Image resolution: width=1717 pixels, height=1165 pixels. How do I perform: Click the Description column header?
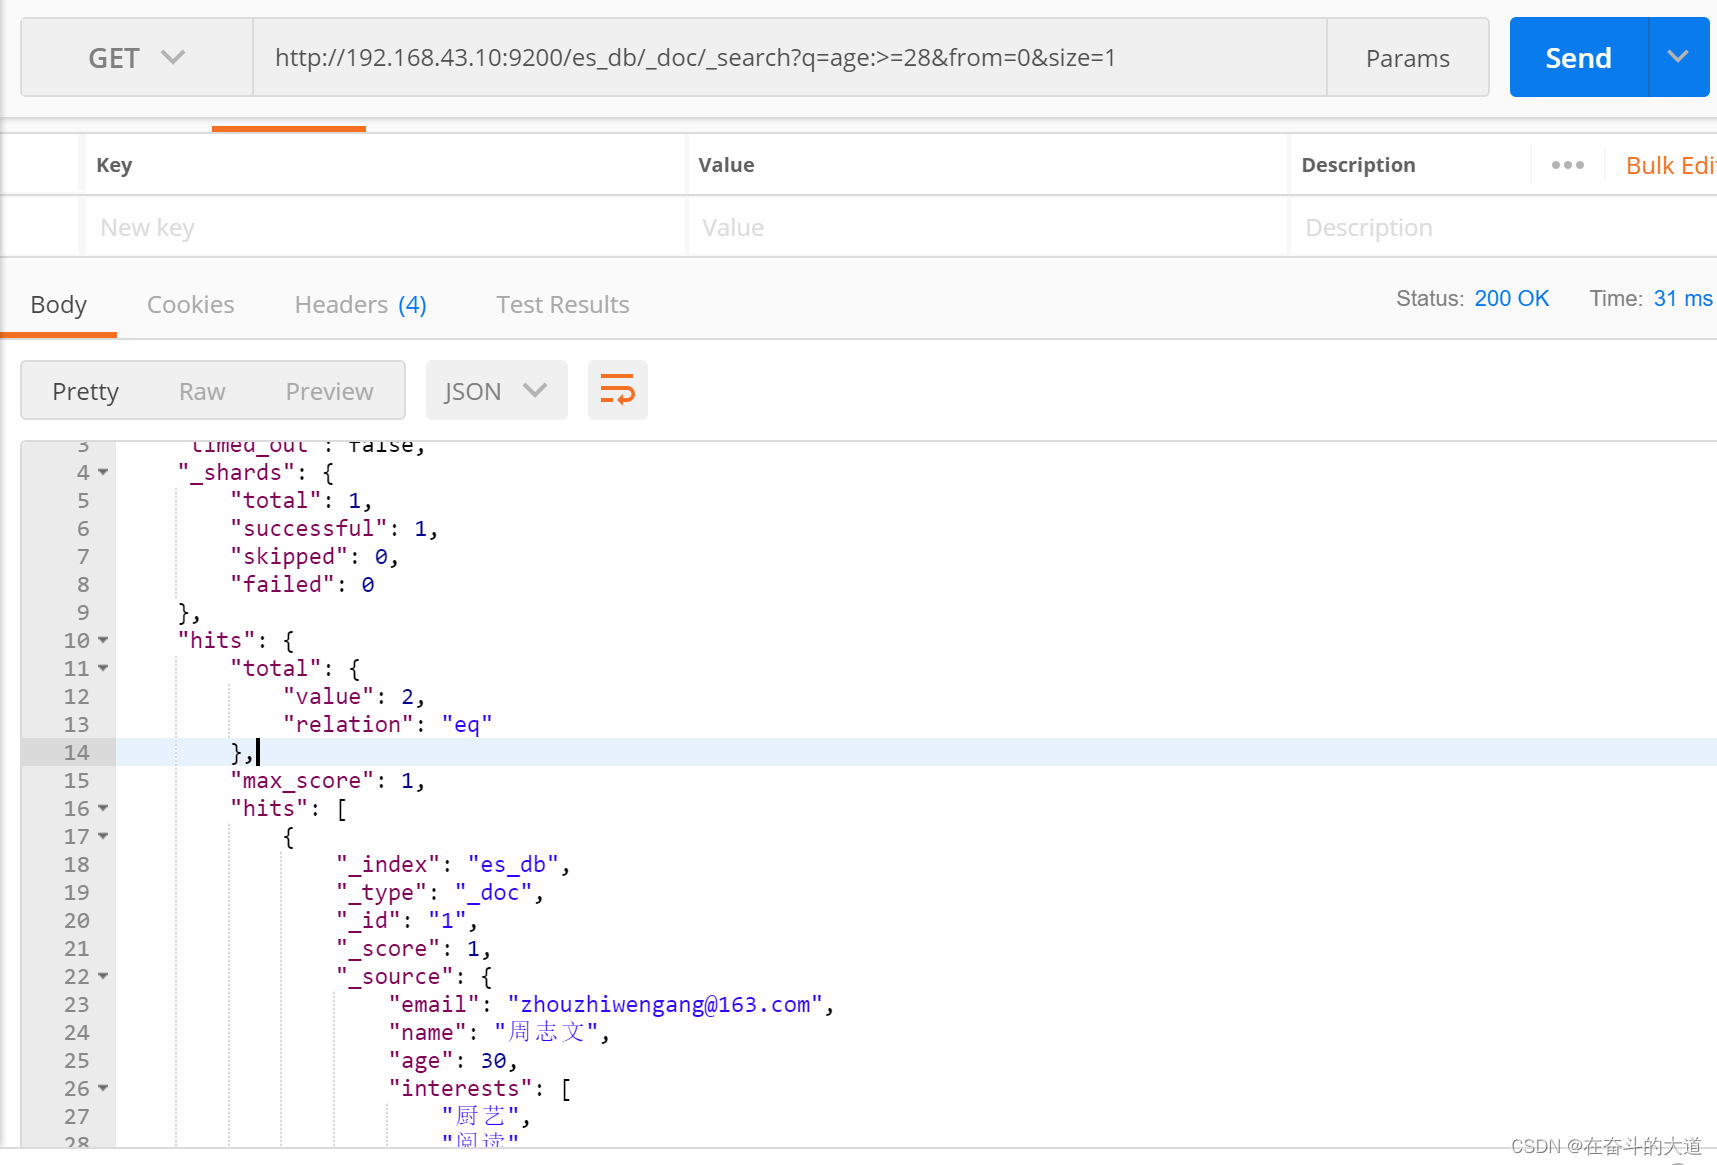[x=1358, y=165]
